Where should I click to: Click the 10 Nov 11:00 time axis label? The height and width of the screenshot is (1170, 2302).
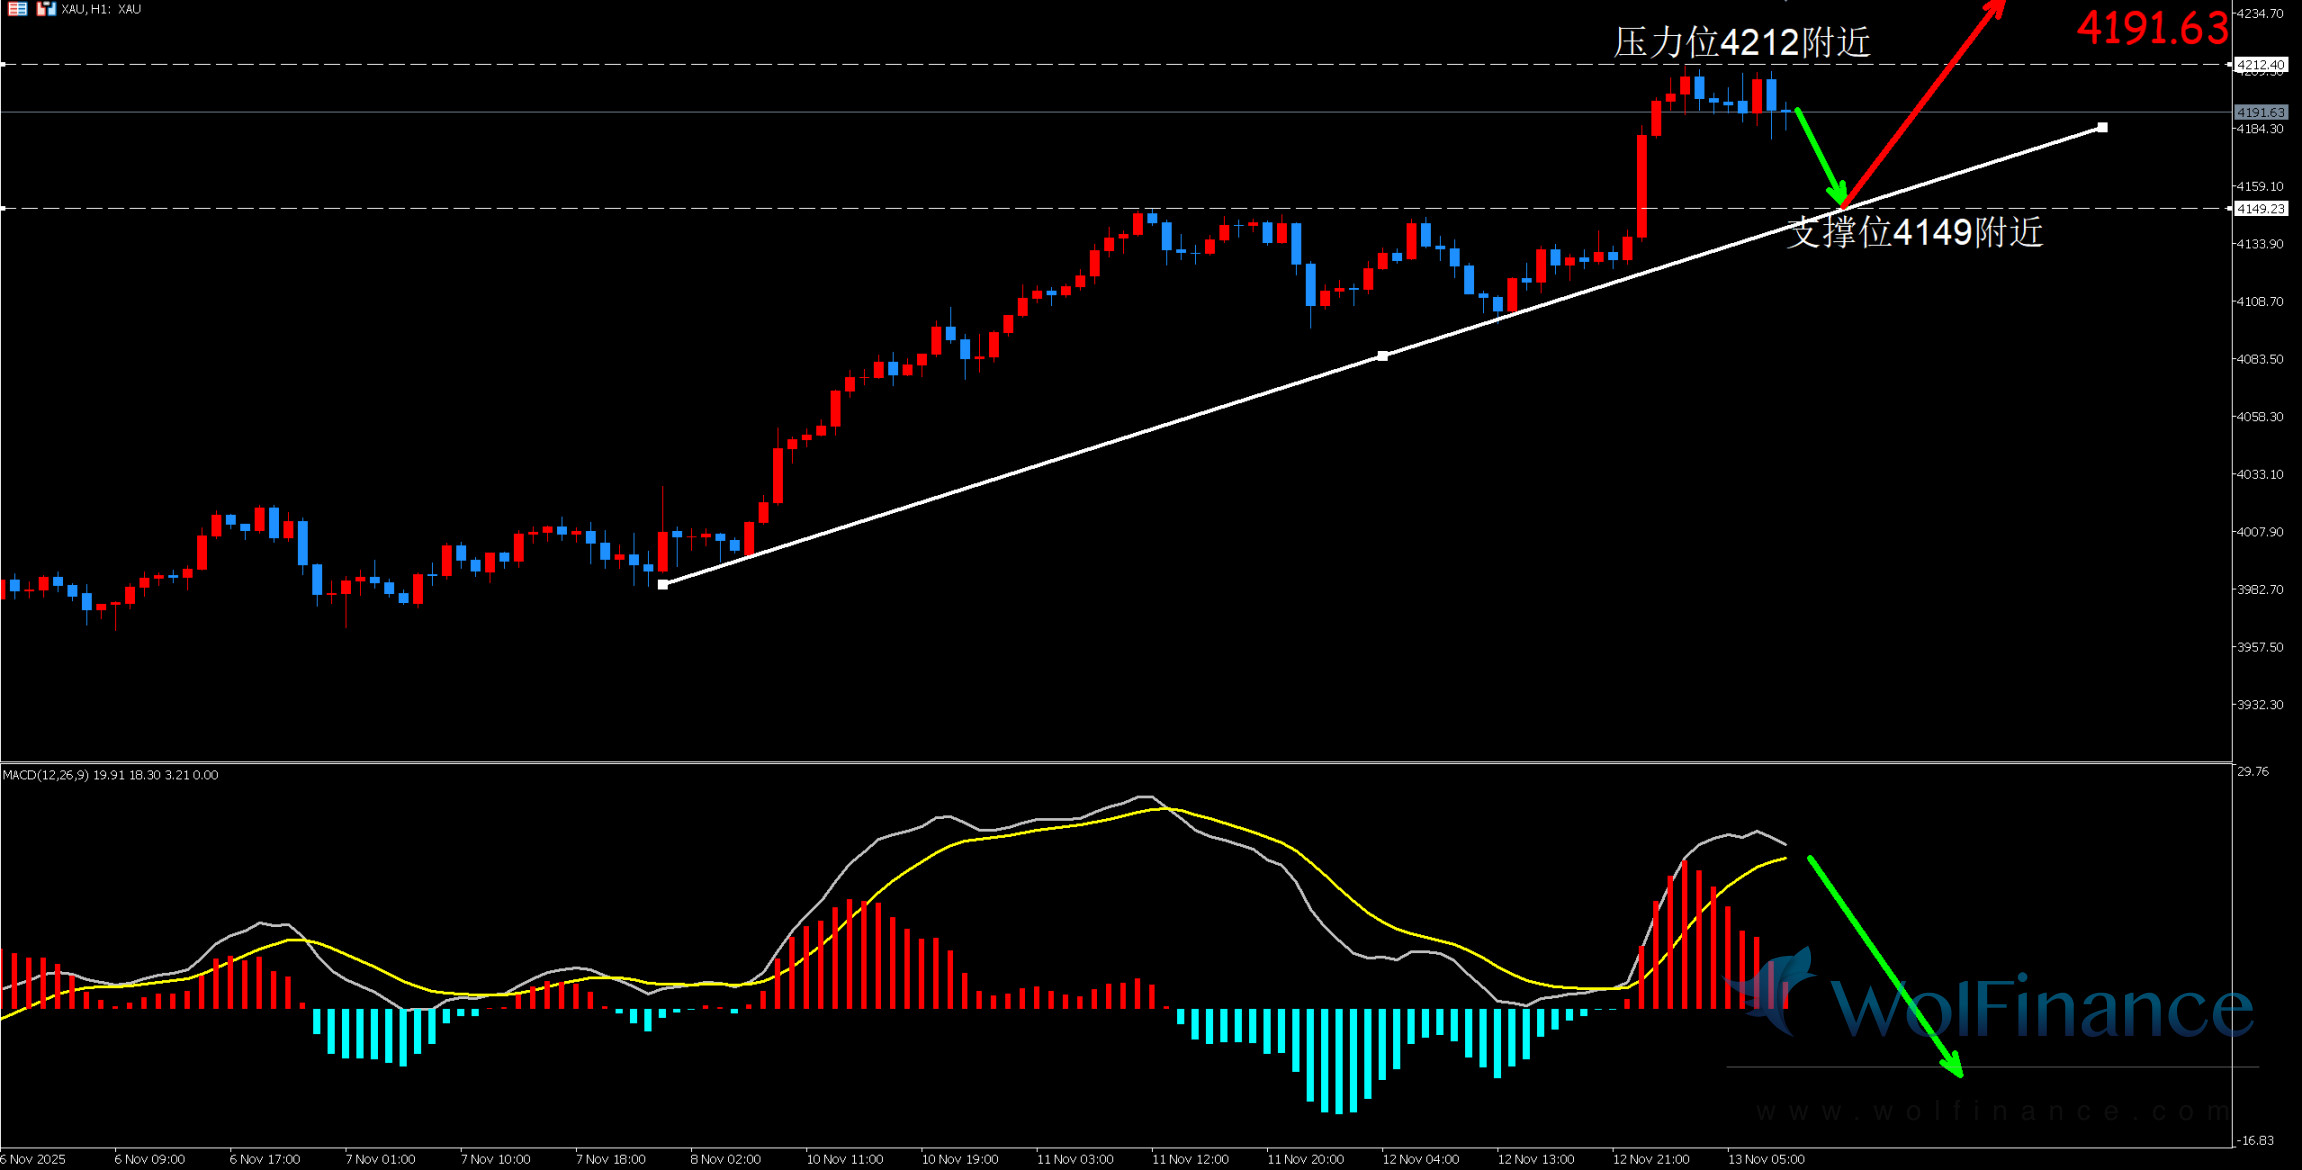tap(845, 1159)
